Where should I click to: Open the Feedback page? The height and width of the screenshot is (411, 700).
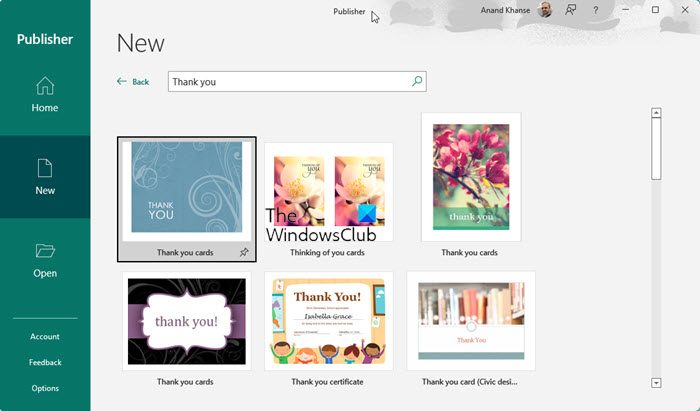(45, 362)
